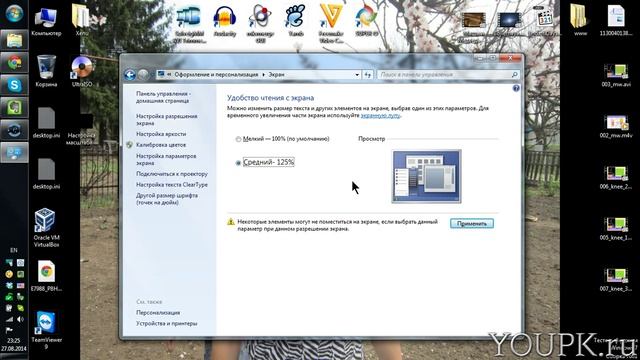640x360 pixels.
Task: Select the Audacity desktop shortcut
Action: click(224, 21)
